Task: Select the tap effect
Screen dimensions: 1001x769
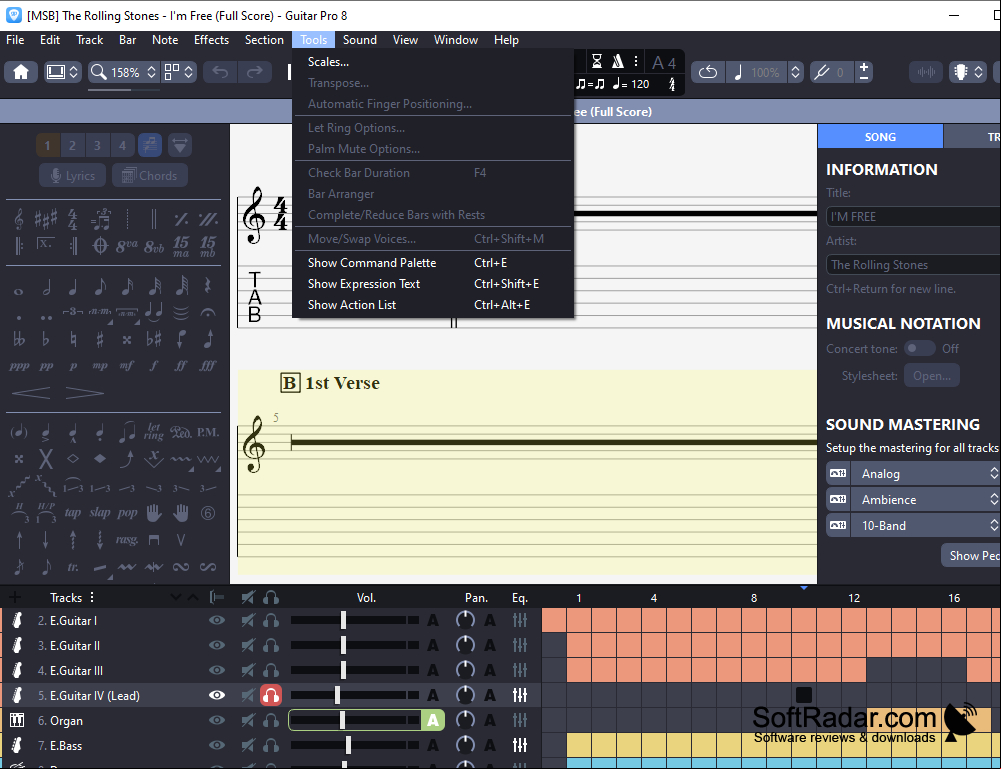Action: pos(73,512)
